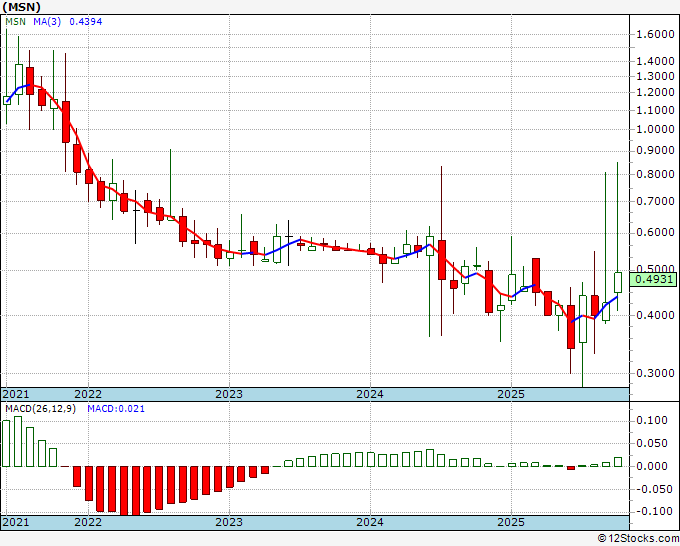Click 2025 on the price chart timeline
The height and width of the screenshot is (546, 680).
pyautogui.click(x=511, y=394)
